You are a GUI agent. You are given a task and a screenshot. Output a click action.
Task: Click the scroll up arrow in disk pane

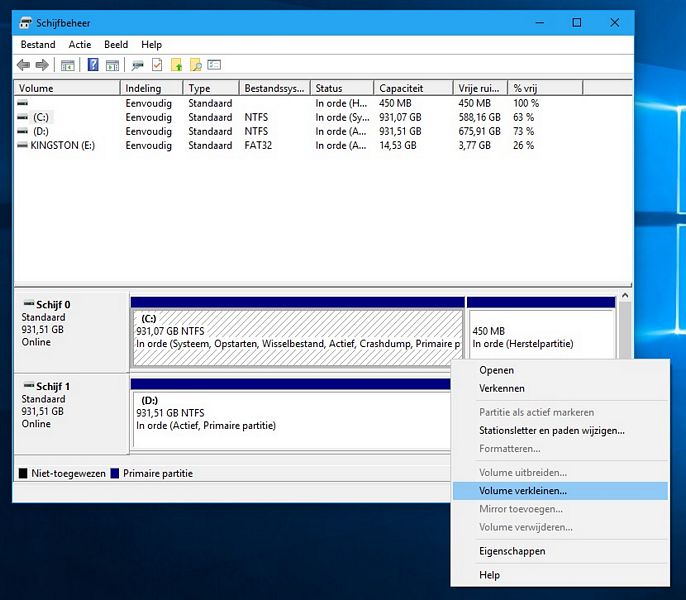click(x=625, y=296)
